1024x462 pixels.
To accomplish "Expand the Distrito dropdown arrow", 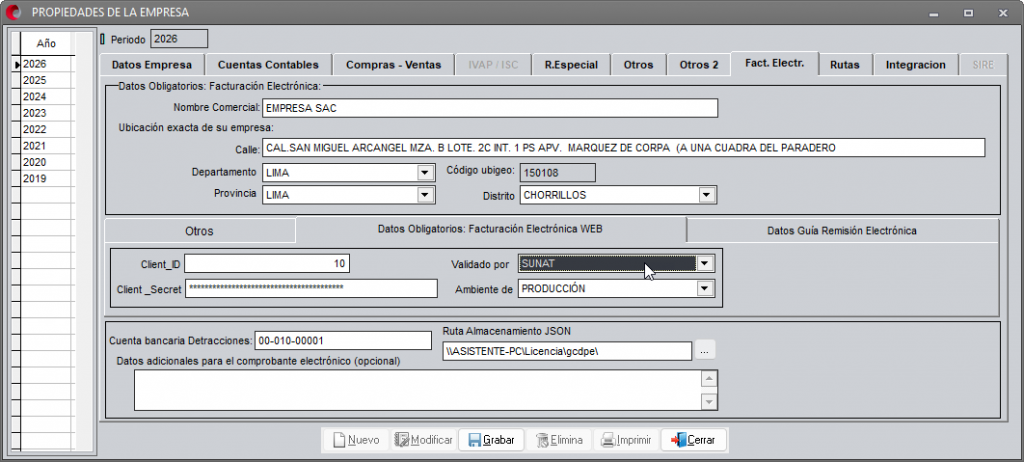I will coord(705,195).
